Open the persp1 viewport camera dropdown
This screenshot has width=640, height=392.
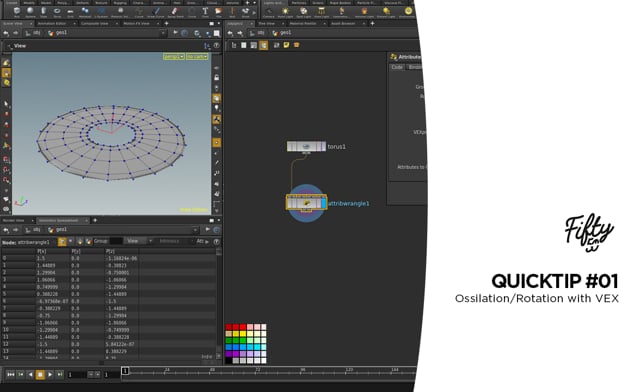tap(174, 56)
